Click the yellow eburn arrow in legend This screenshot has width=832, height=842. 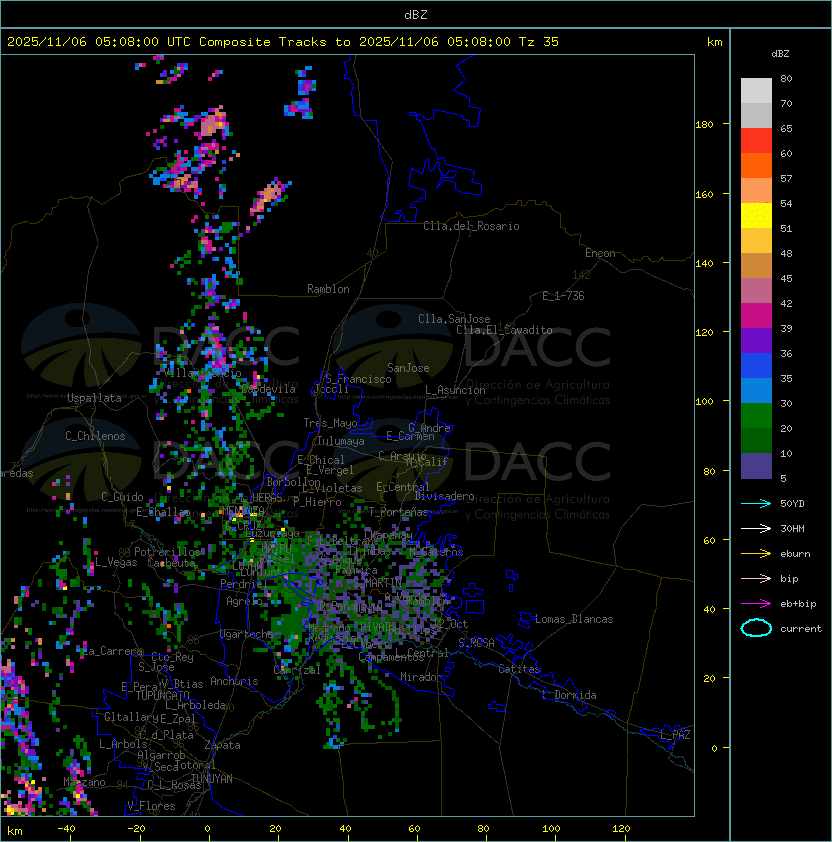(756, 554)
